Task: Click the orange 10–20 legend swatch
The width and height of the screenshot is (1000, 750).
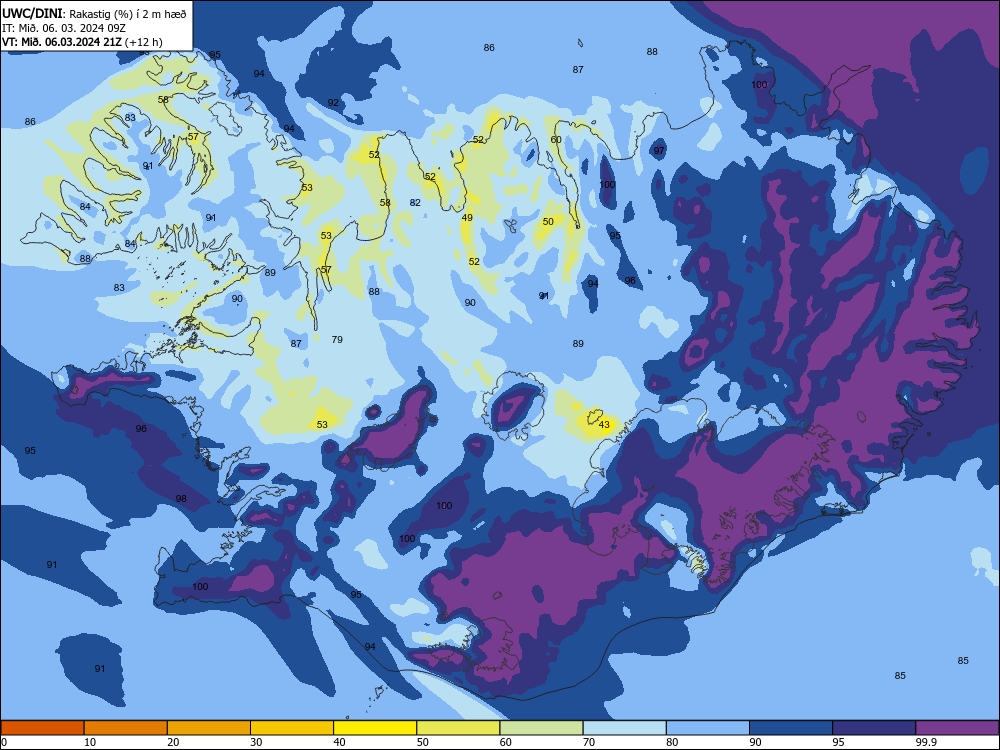Action: pyautogui.click(x=126, y=728)
